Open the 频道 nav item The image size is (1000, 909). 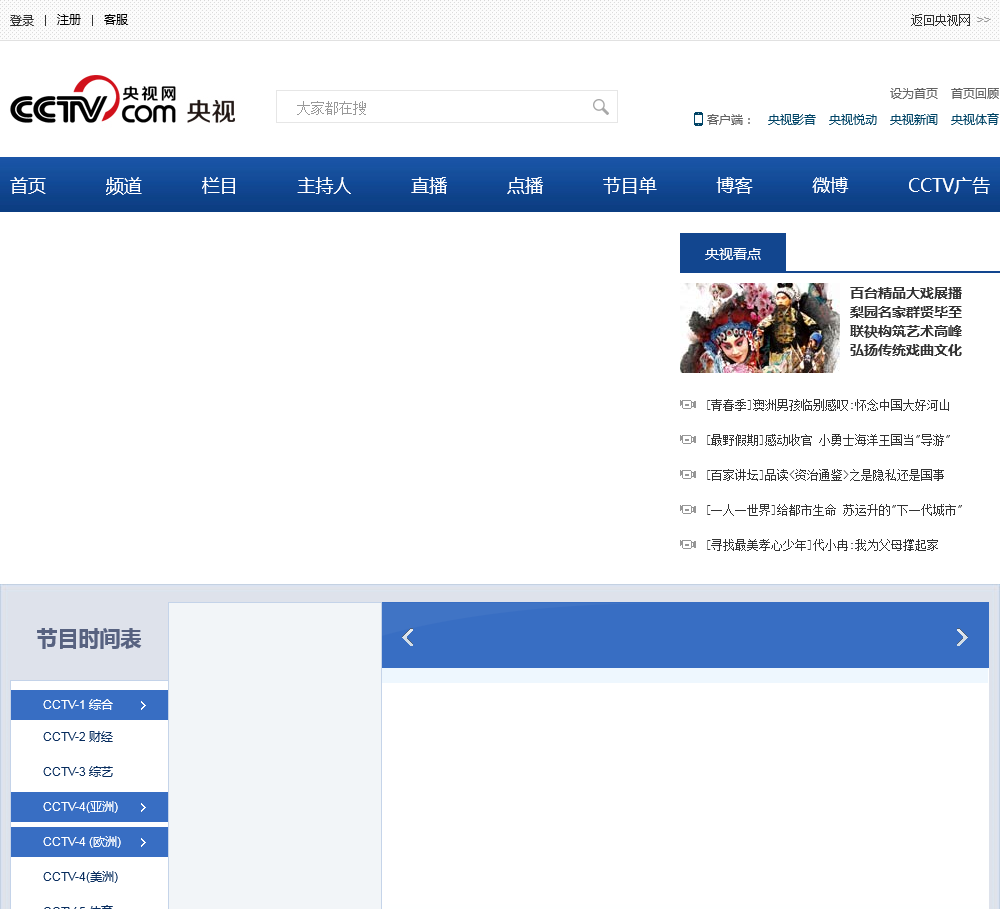[x=124, y=186]
